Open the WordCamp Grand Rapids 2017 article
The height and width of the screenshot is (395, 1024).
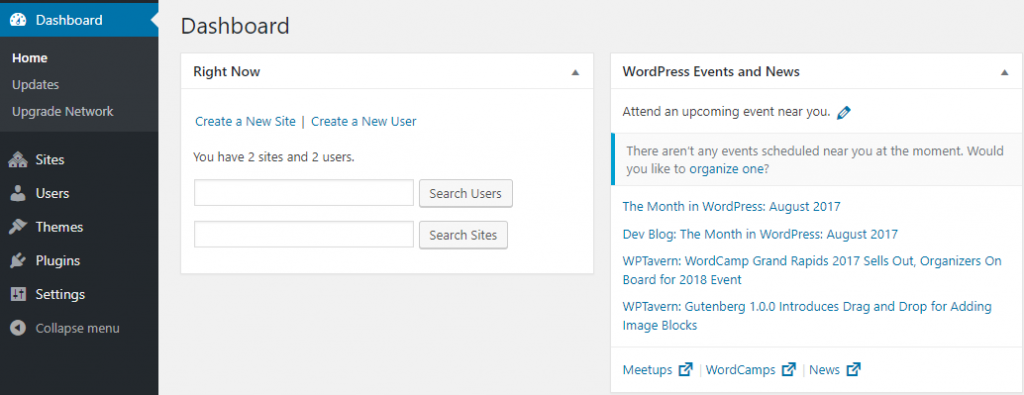pyautogui.click(x=812, y=270)
